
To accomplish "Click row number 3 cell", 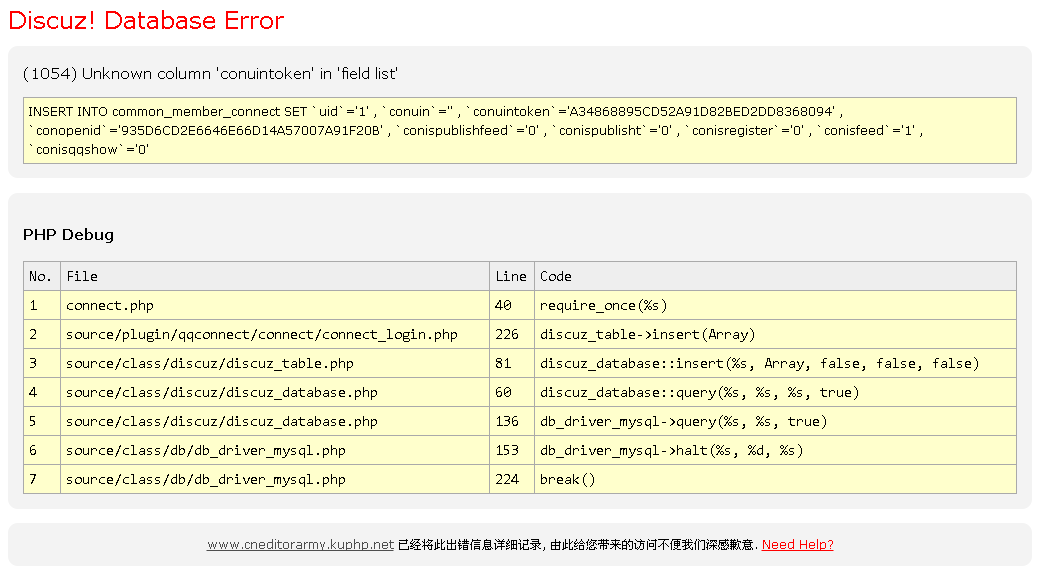I will (x=42, y=363).
